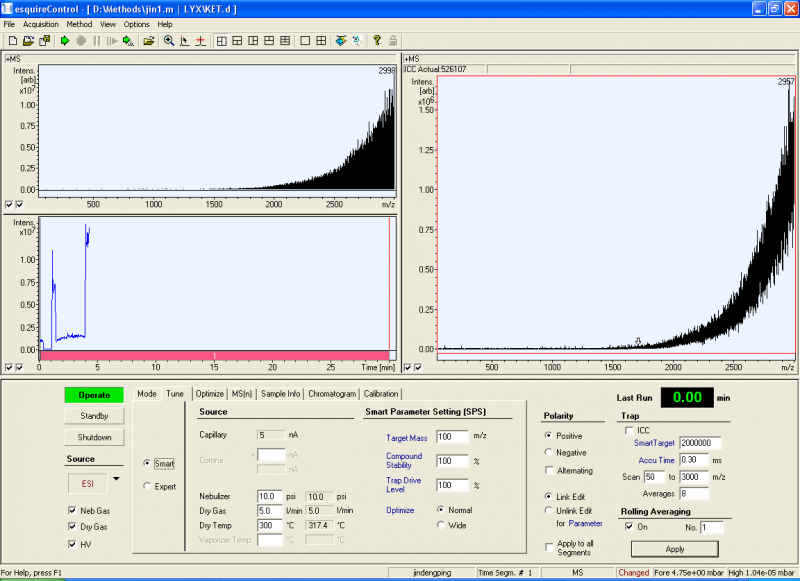This screenshot has width=800, height=581.
Task: Open the Method menu in menu bar
Action: (x=79, y=23)
